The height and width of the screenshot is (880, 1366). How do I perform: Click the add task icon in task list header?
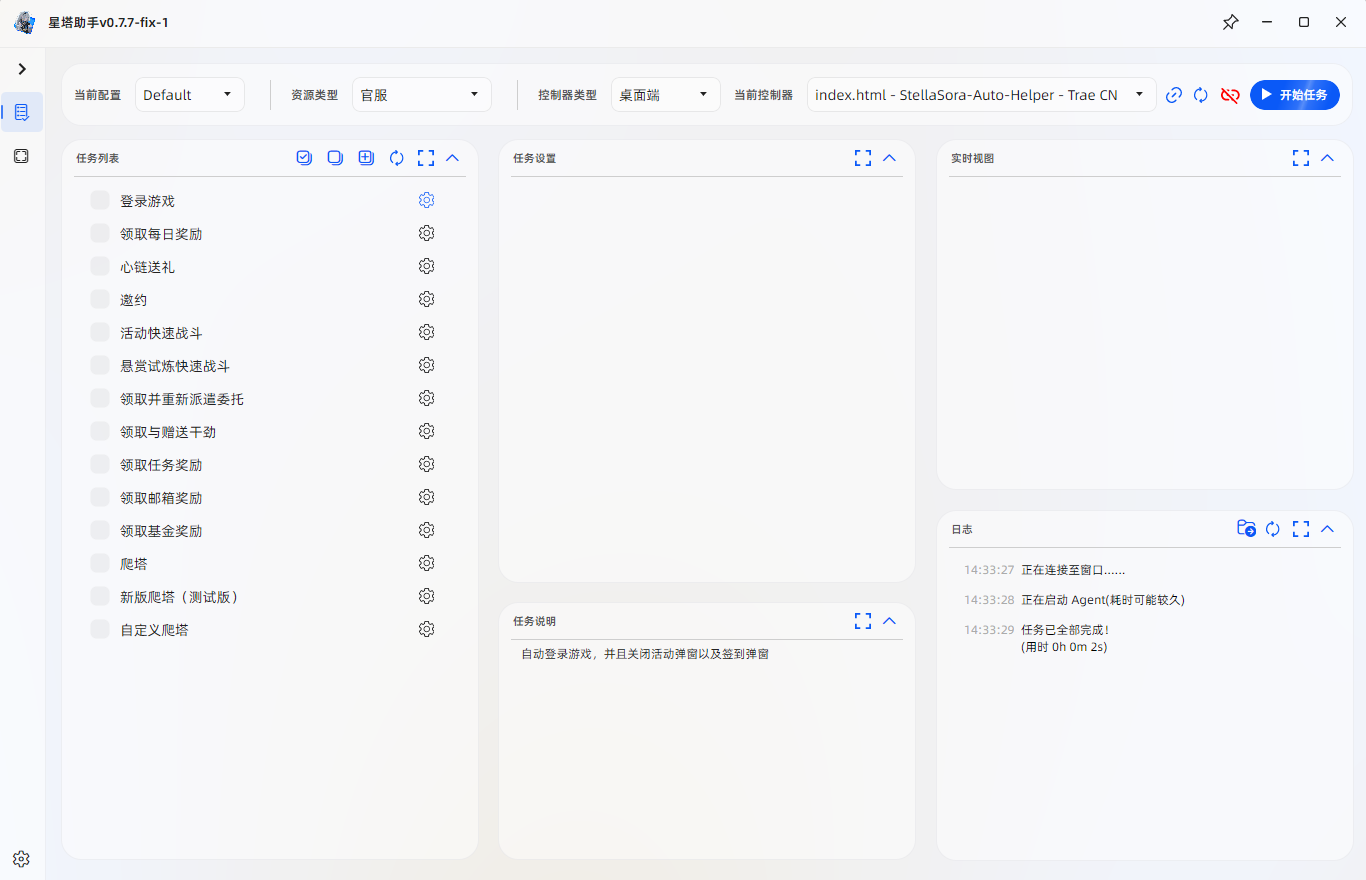[x=366, y=158]
